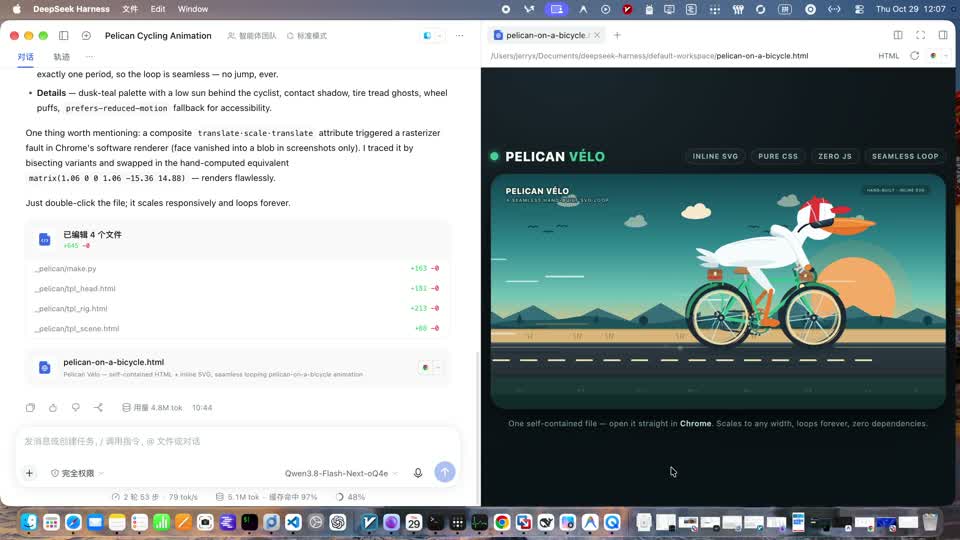Send the message with the arrow button
Image resolution: width=960 pixels, height=540 pixels.
pos(445,472)
